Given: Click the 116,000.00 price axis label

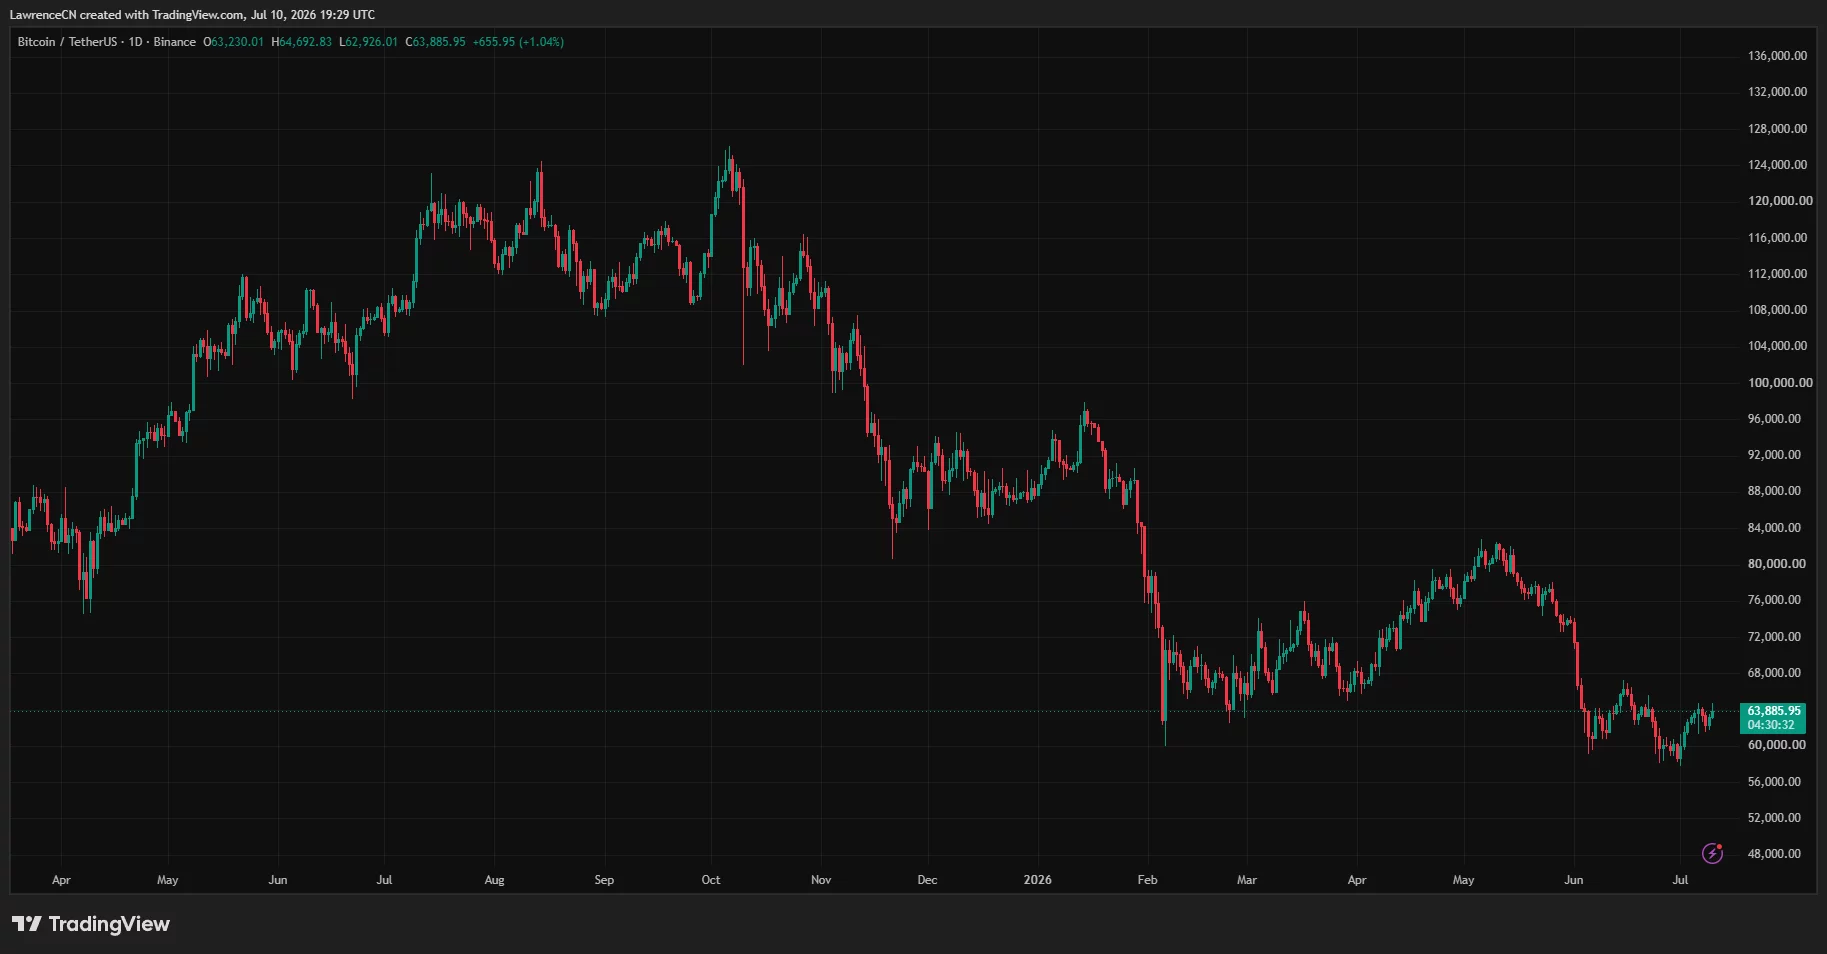Looking at the screenshot, I should (1777, 238).
